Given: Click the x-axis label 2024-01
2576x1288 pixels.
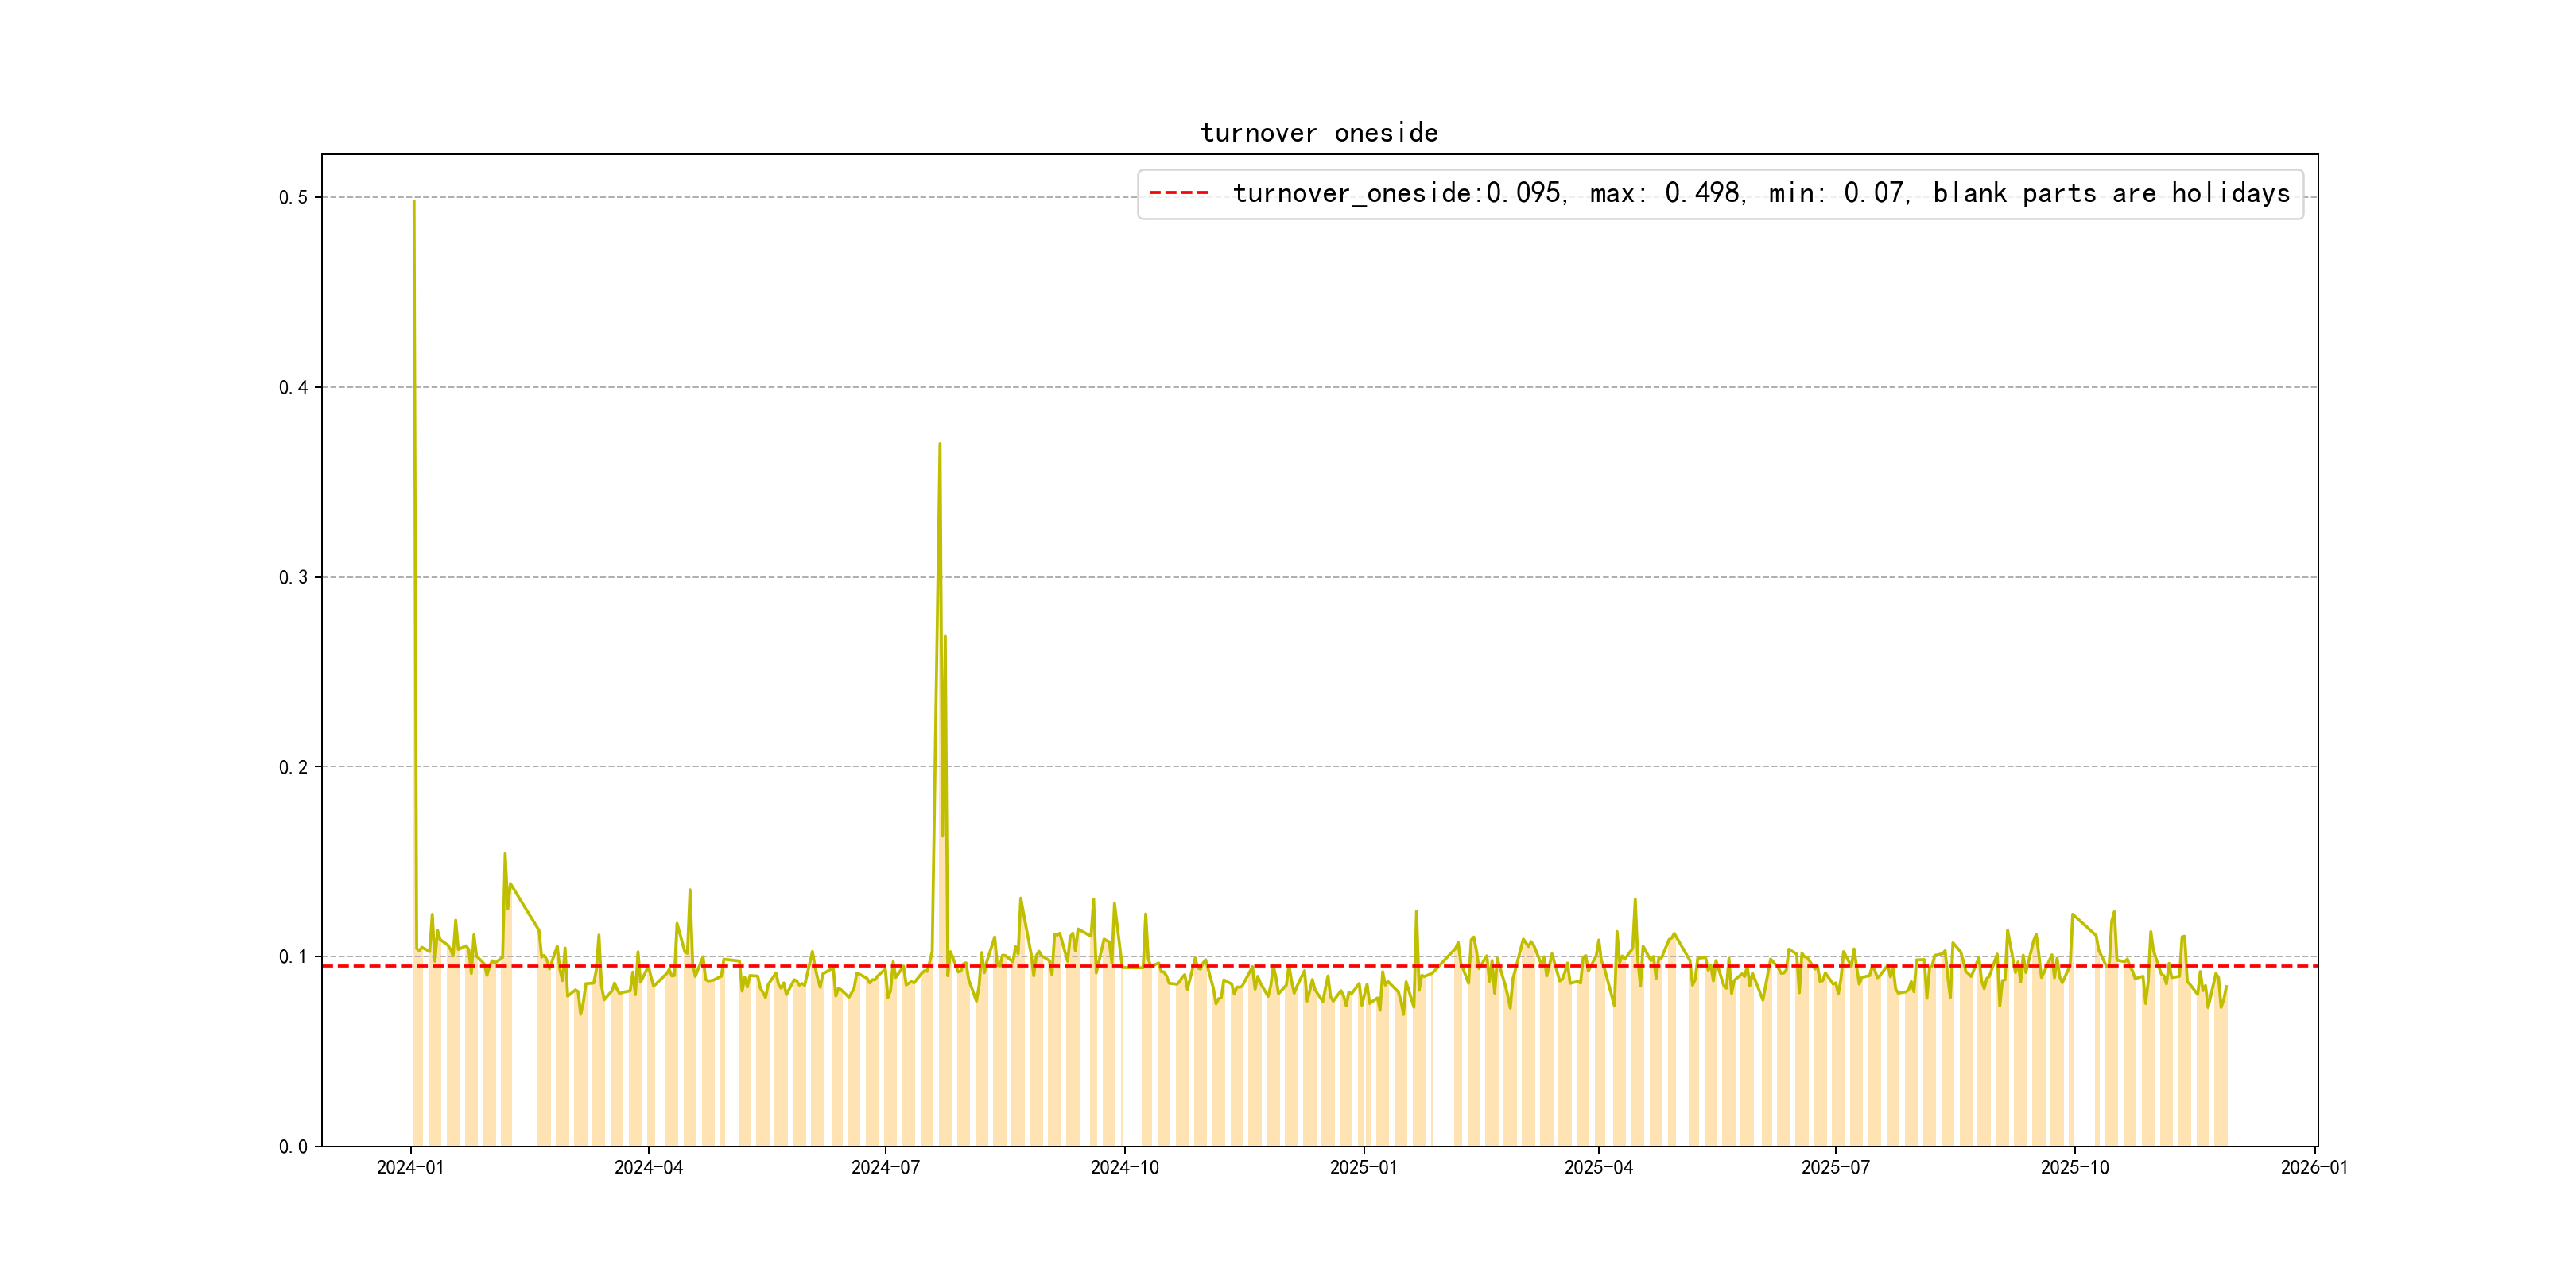Looking at the screenshot, I should (410, 1167).
